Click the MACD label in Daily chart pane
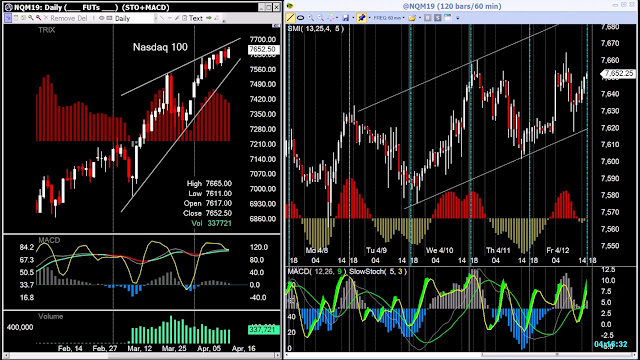The image size is (640, 360). pos(49,240)
